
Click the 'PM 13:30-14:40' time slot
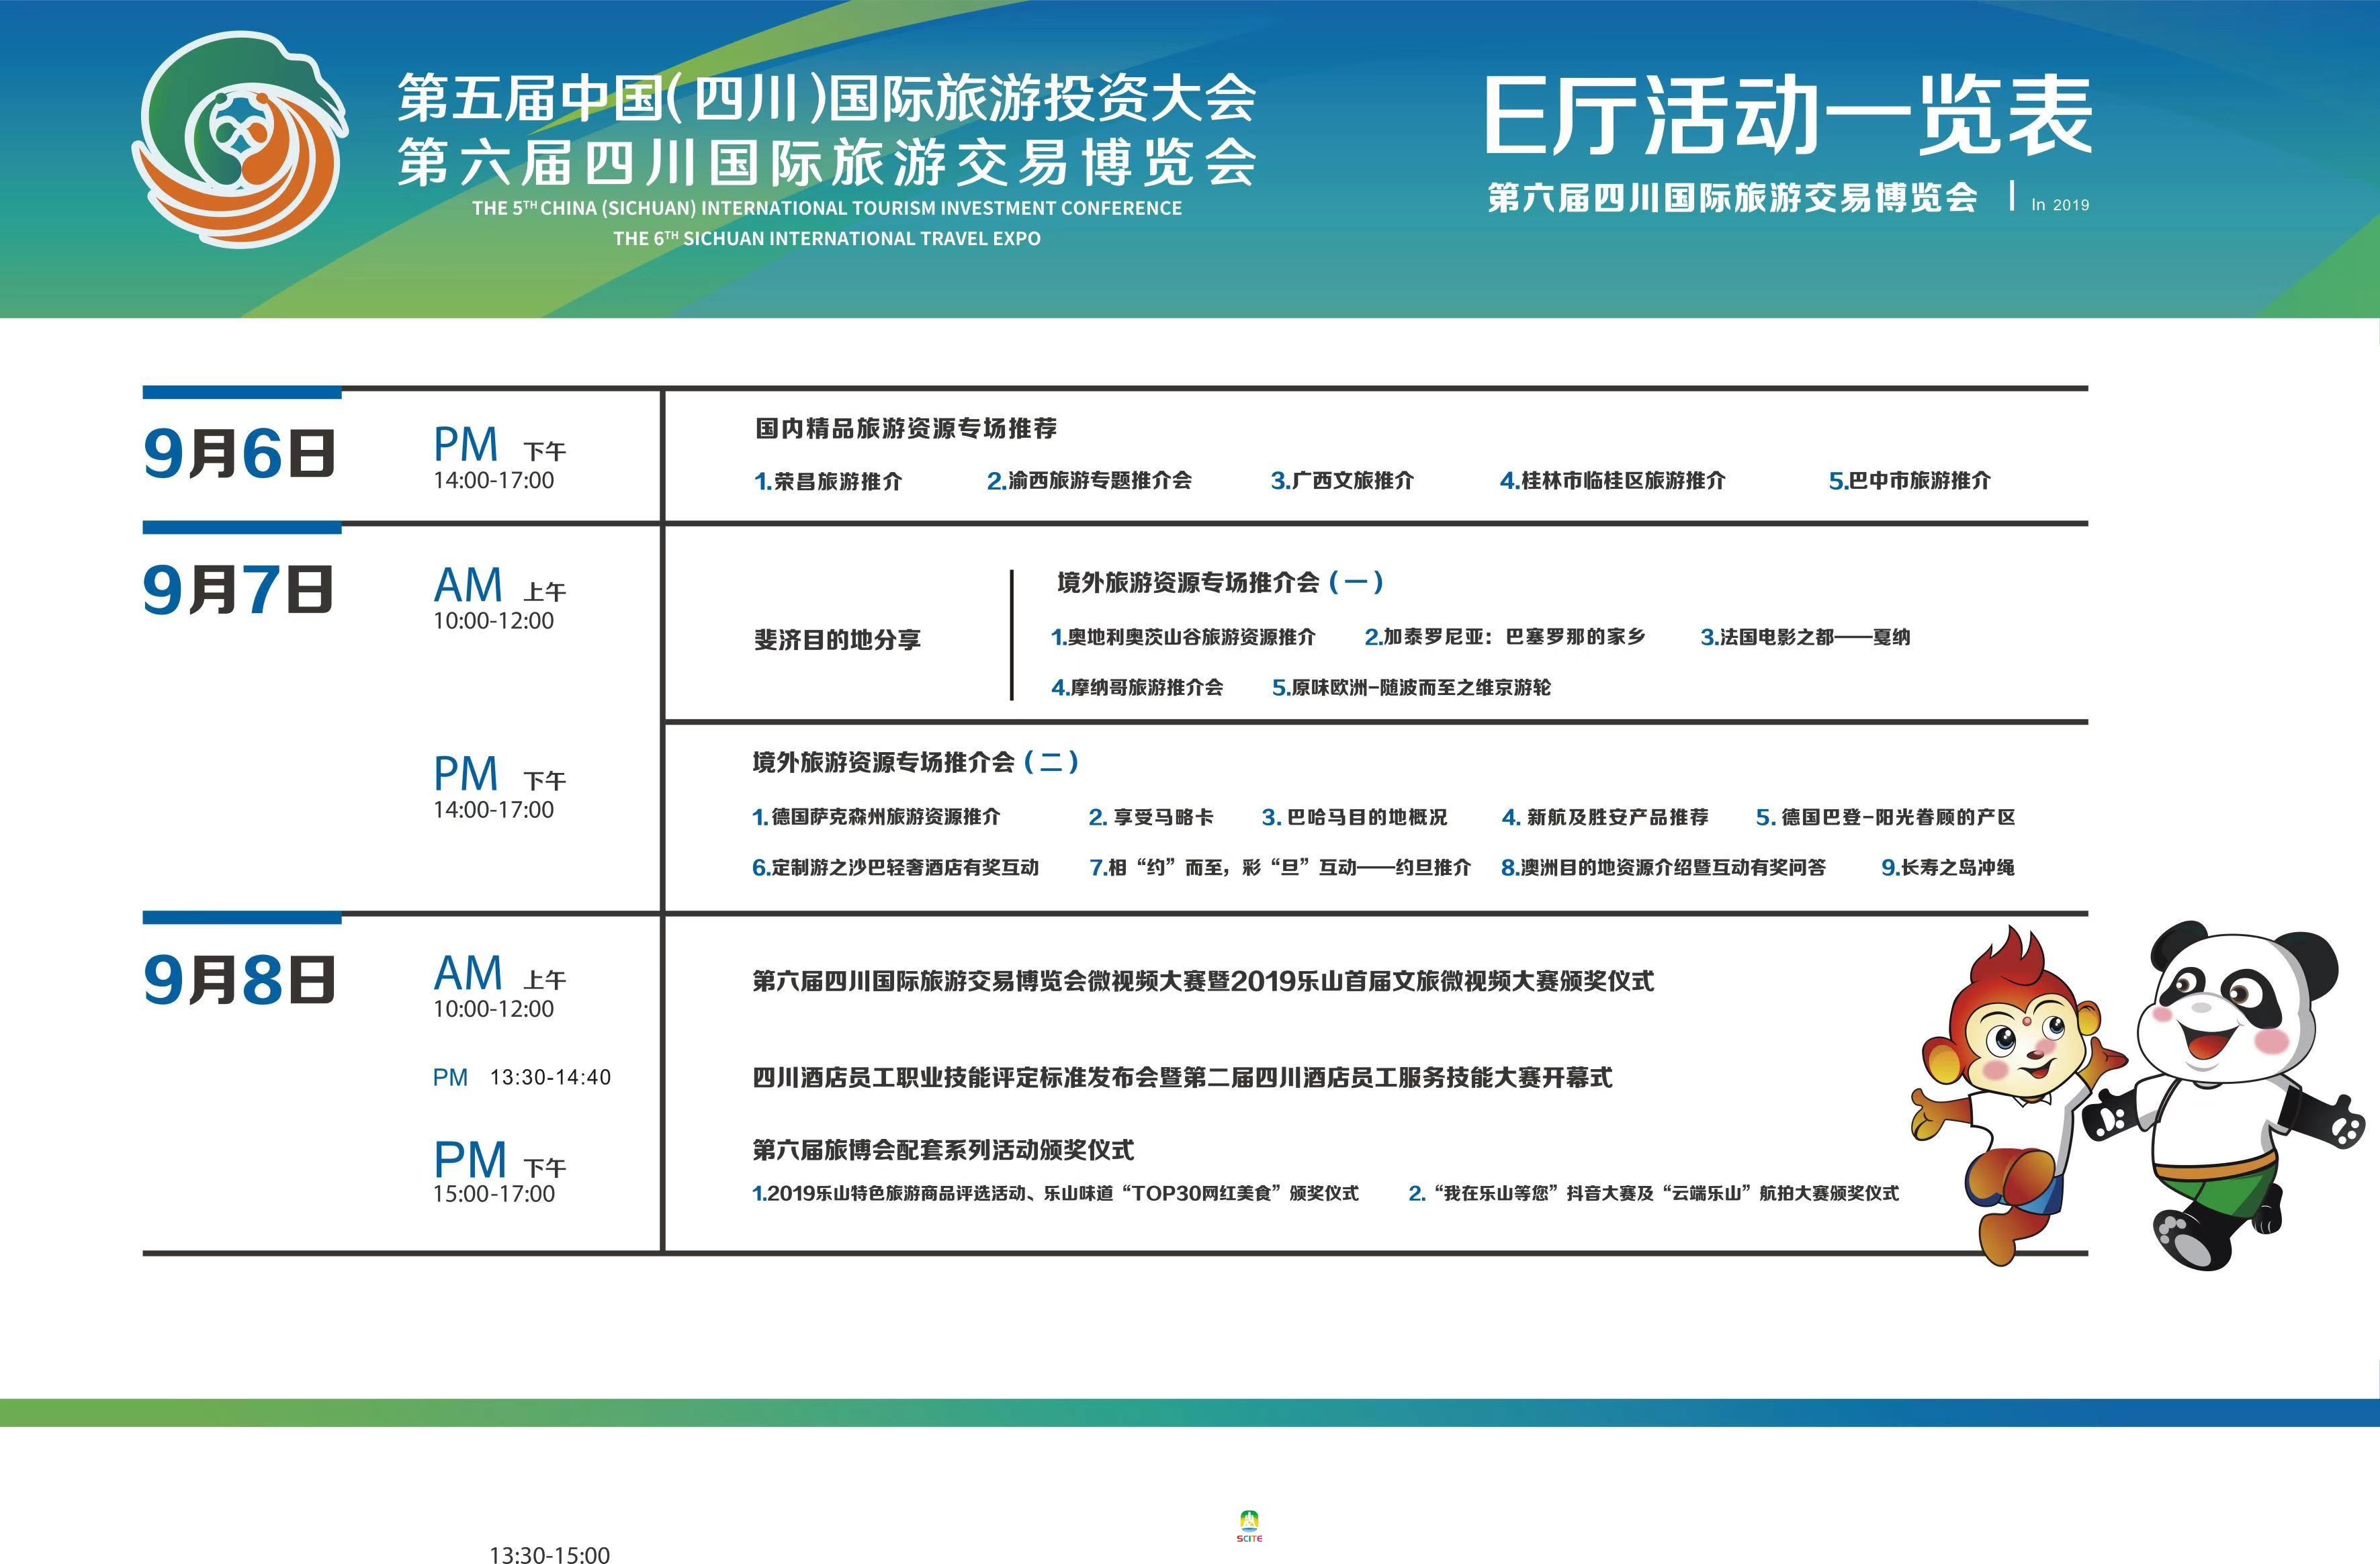click(x=522, y=1077)
